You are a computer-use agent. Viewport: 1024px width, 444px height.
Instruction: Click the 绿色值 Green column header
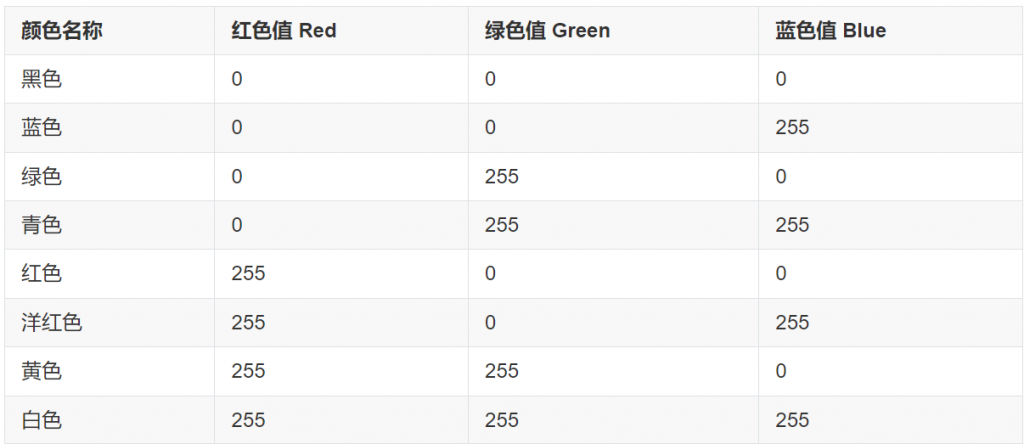(547, 31)
